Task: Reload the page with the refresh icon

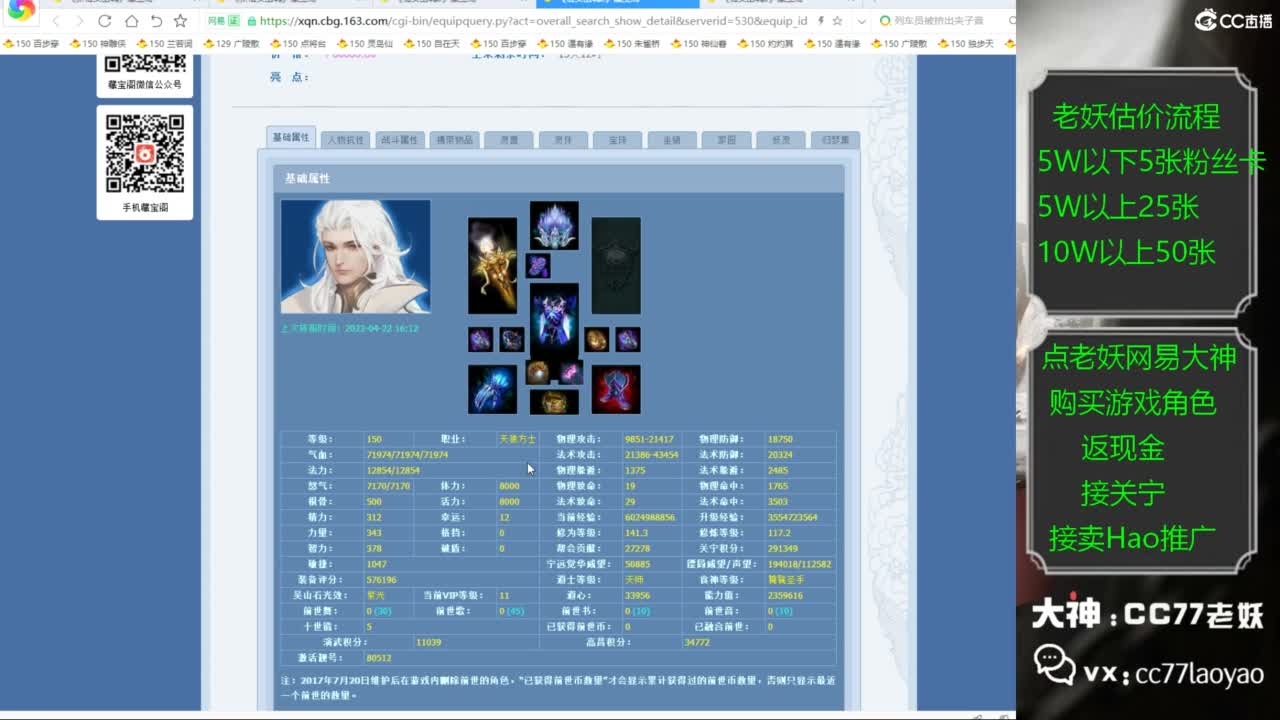Action: [105, 21]
